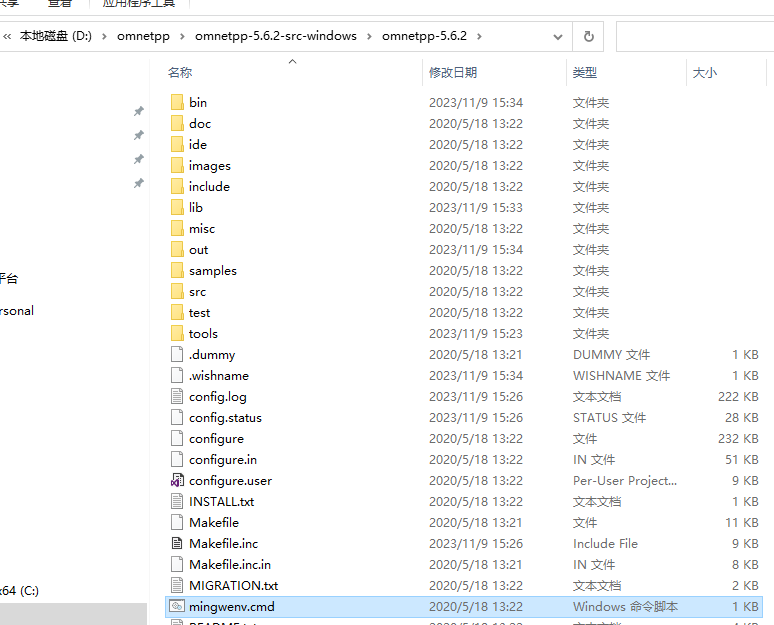This screenshot has width=774, height=625.
Task: Select the ide folder icon
Action: [177, 144]
